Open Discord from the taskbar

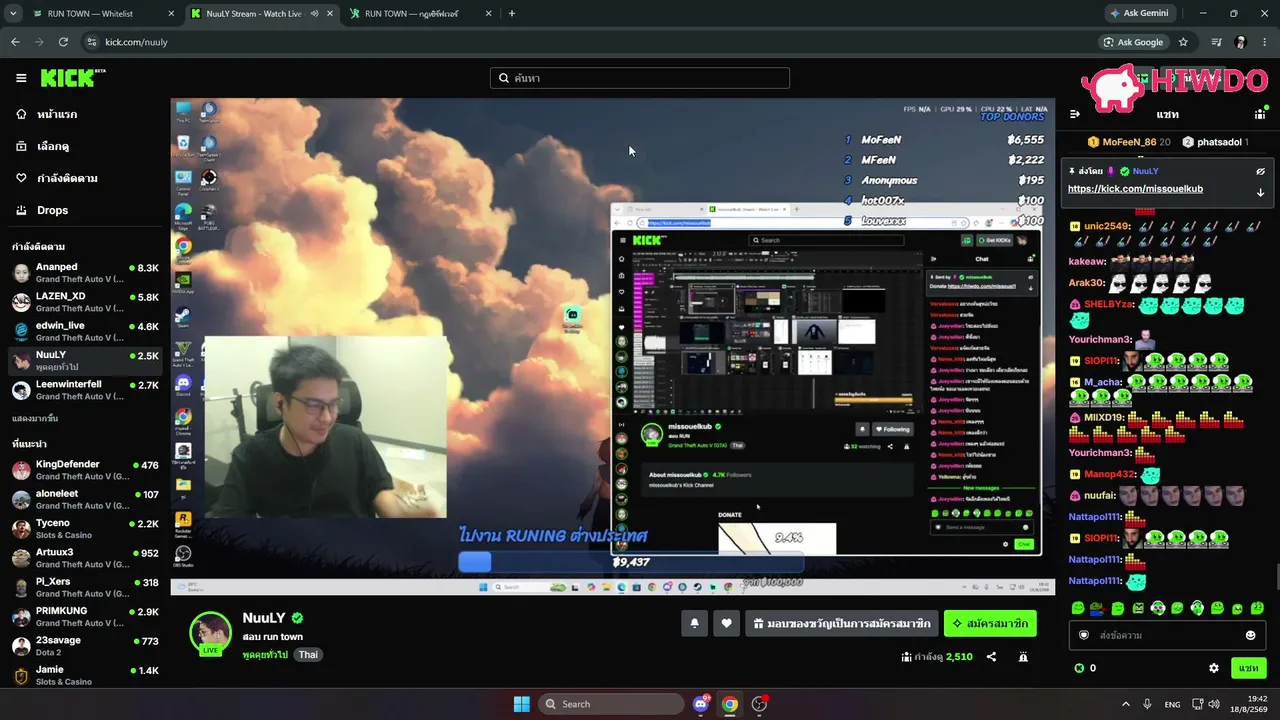701,704
